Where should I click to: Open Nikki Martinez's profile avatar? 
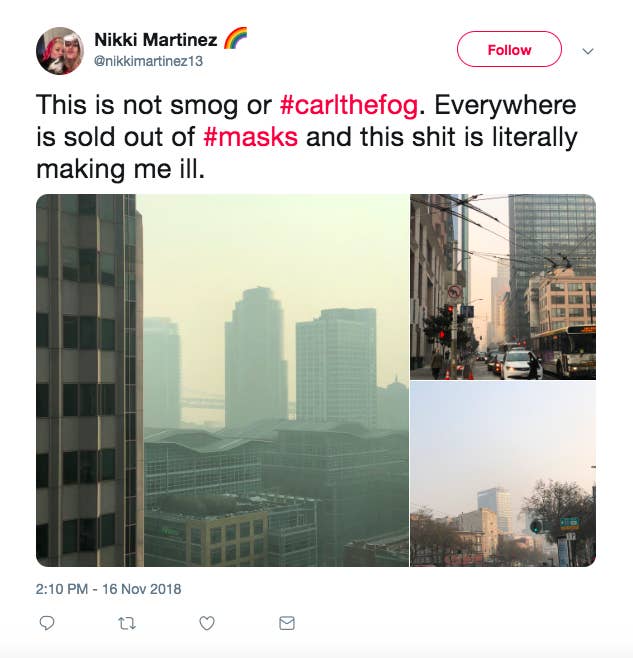(60, 51)
